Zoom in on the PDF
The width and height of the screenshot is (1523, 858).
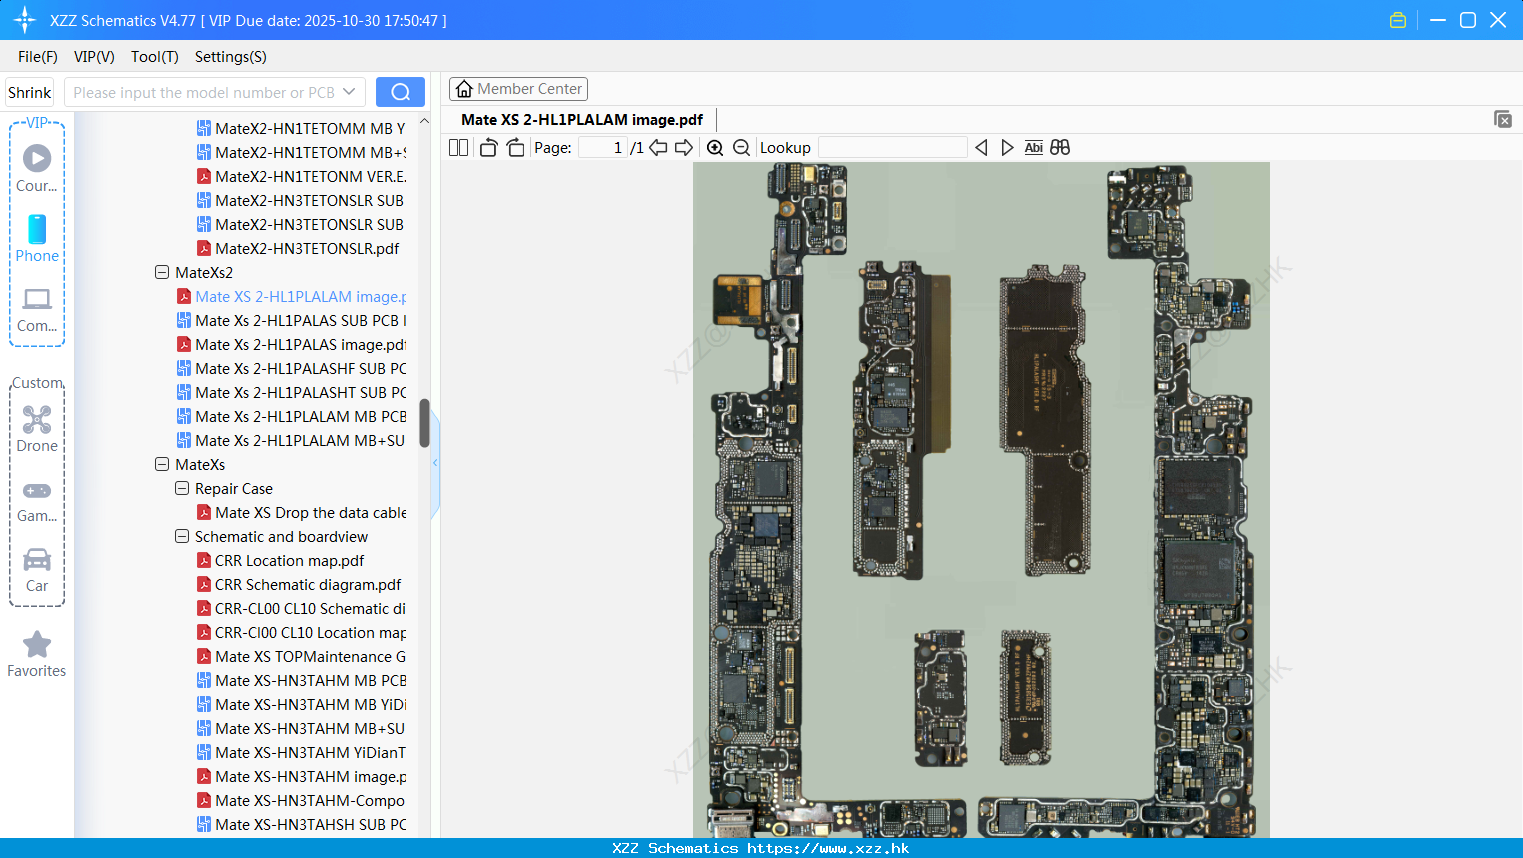pos(715,147)
